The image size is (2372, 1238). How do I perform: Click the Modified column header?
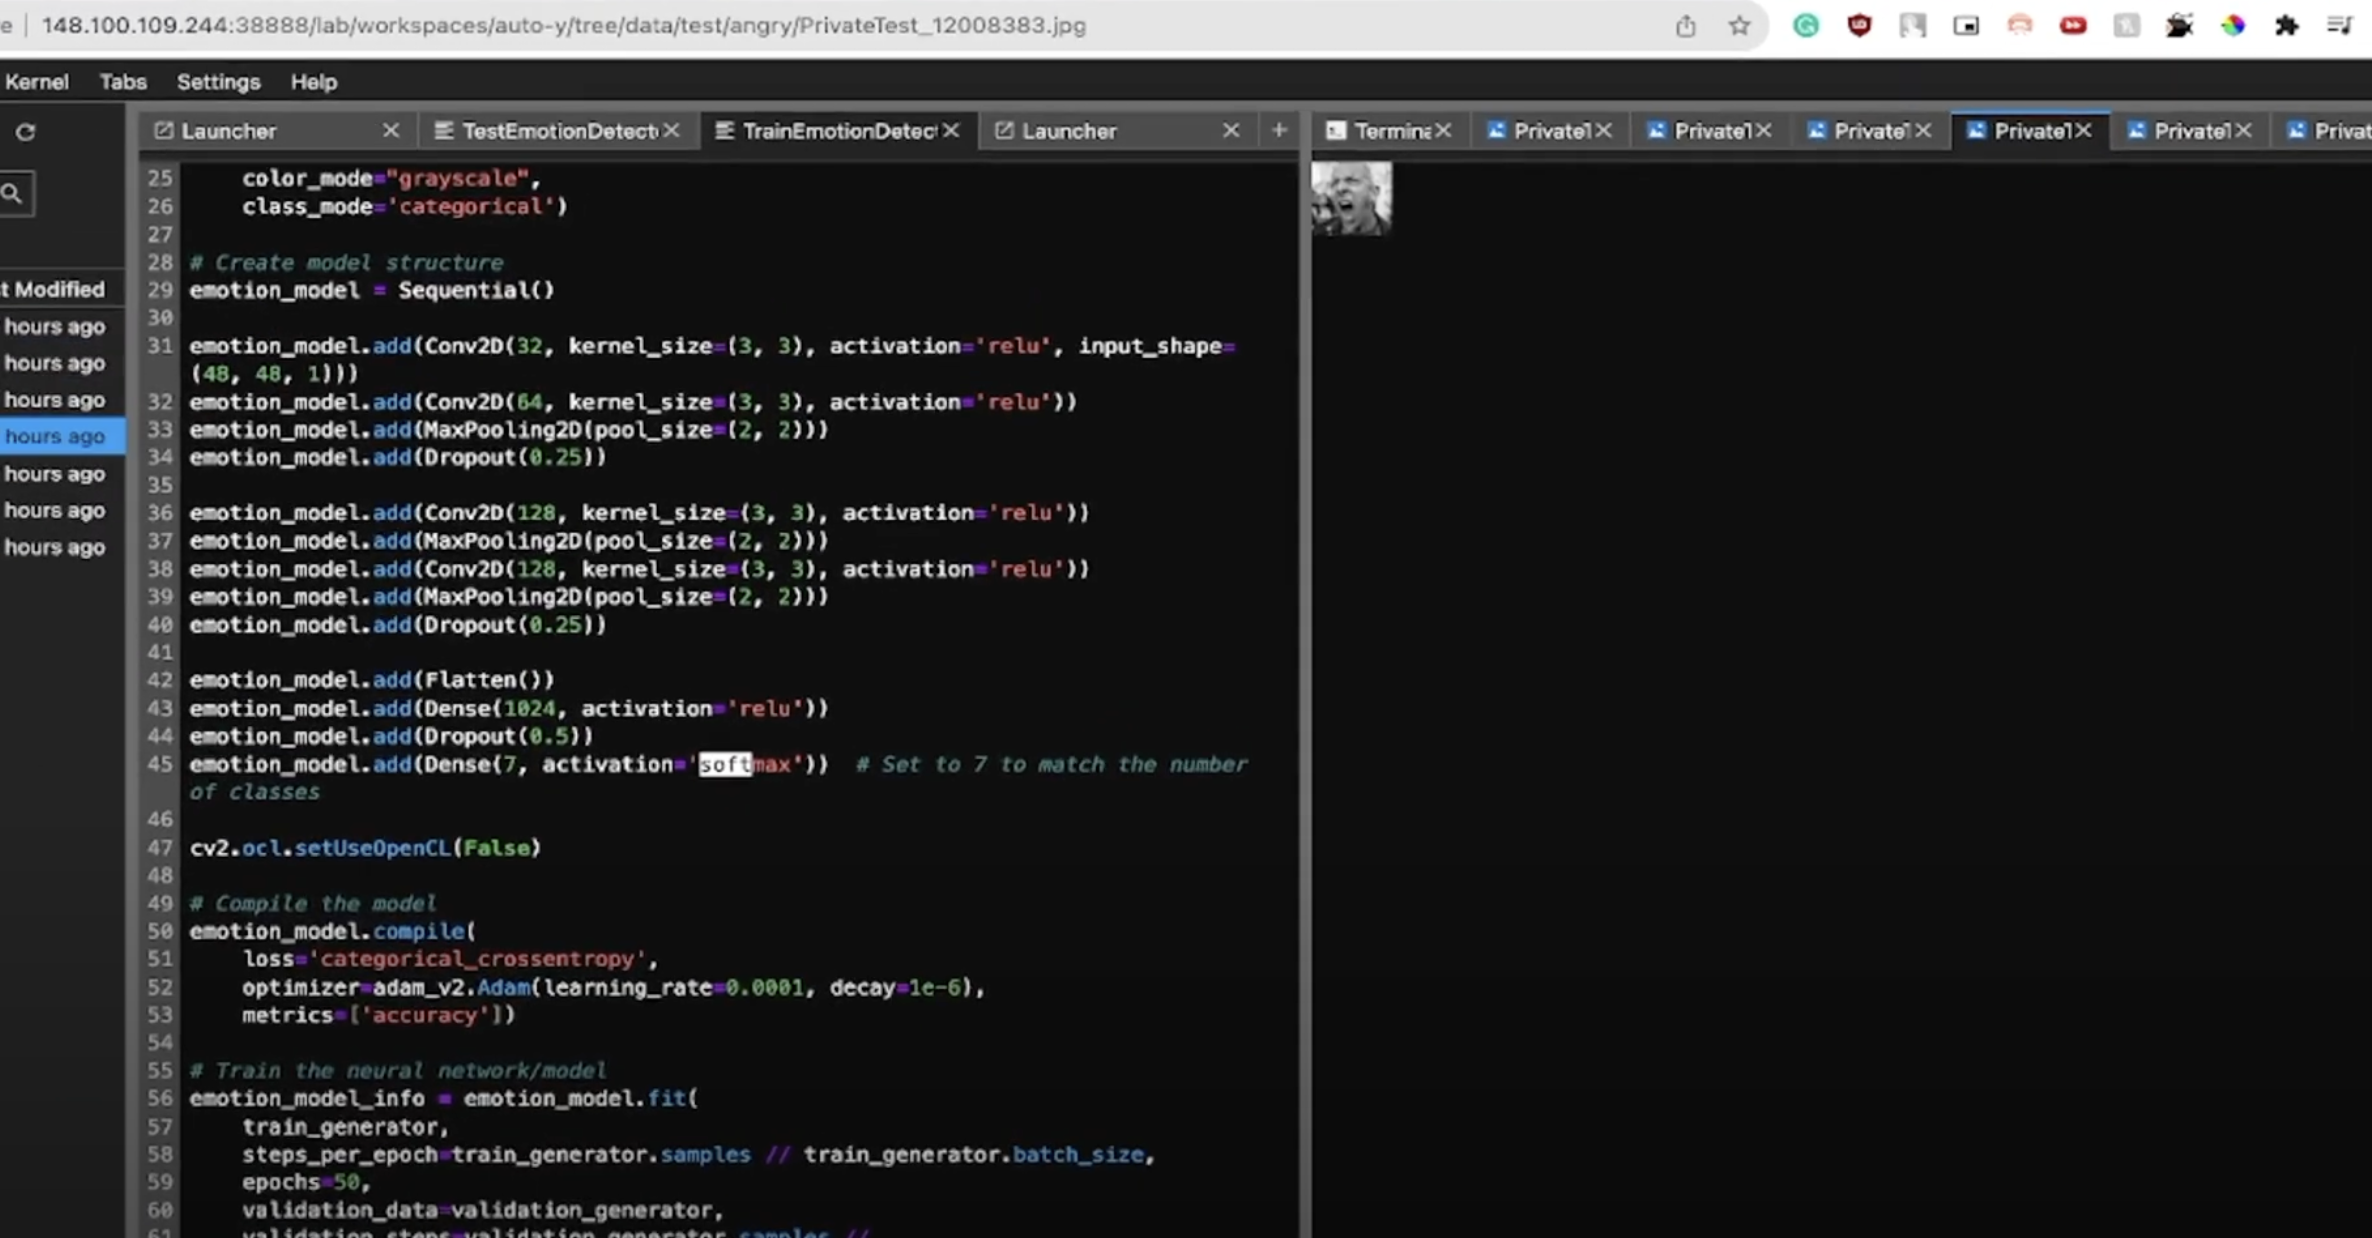coord(58,290)
